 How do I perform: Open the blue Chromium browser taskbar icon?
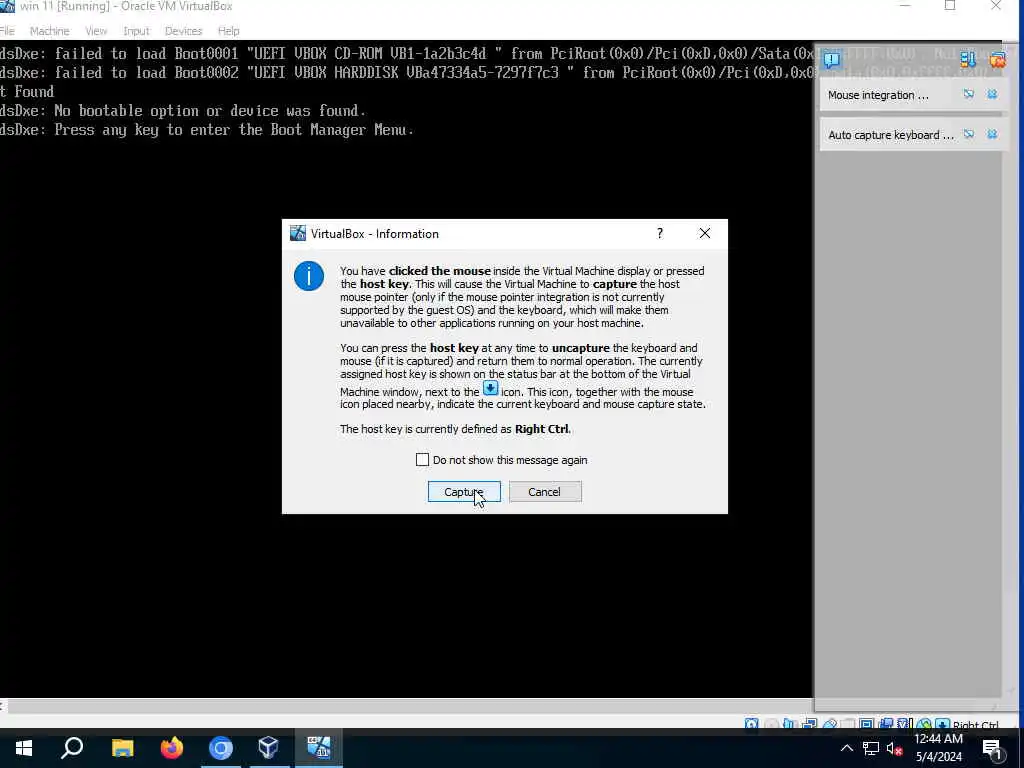point(221,748)
